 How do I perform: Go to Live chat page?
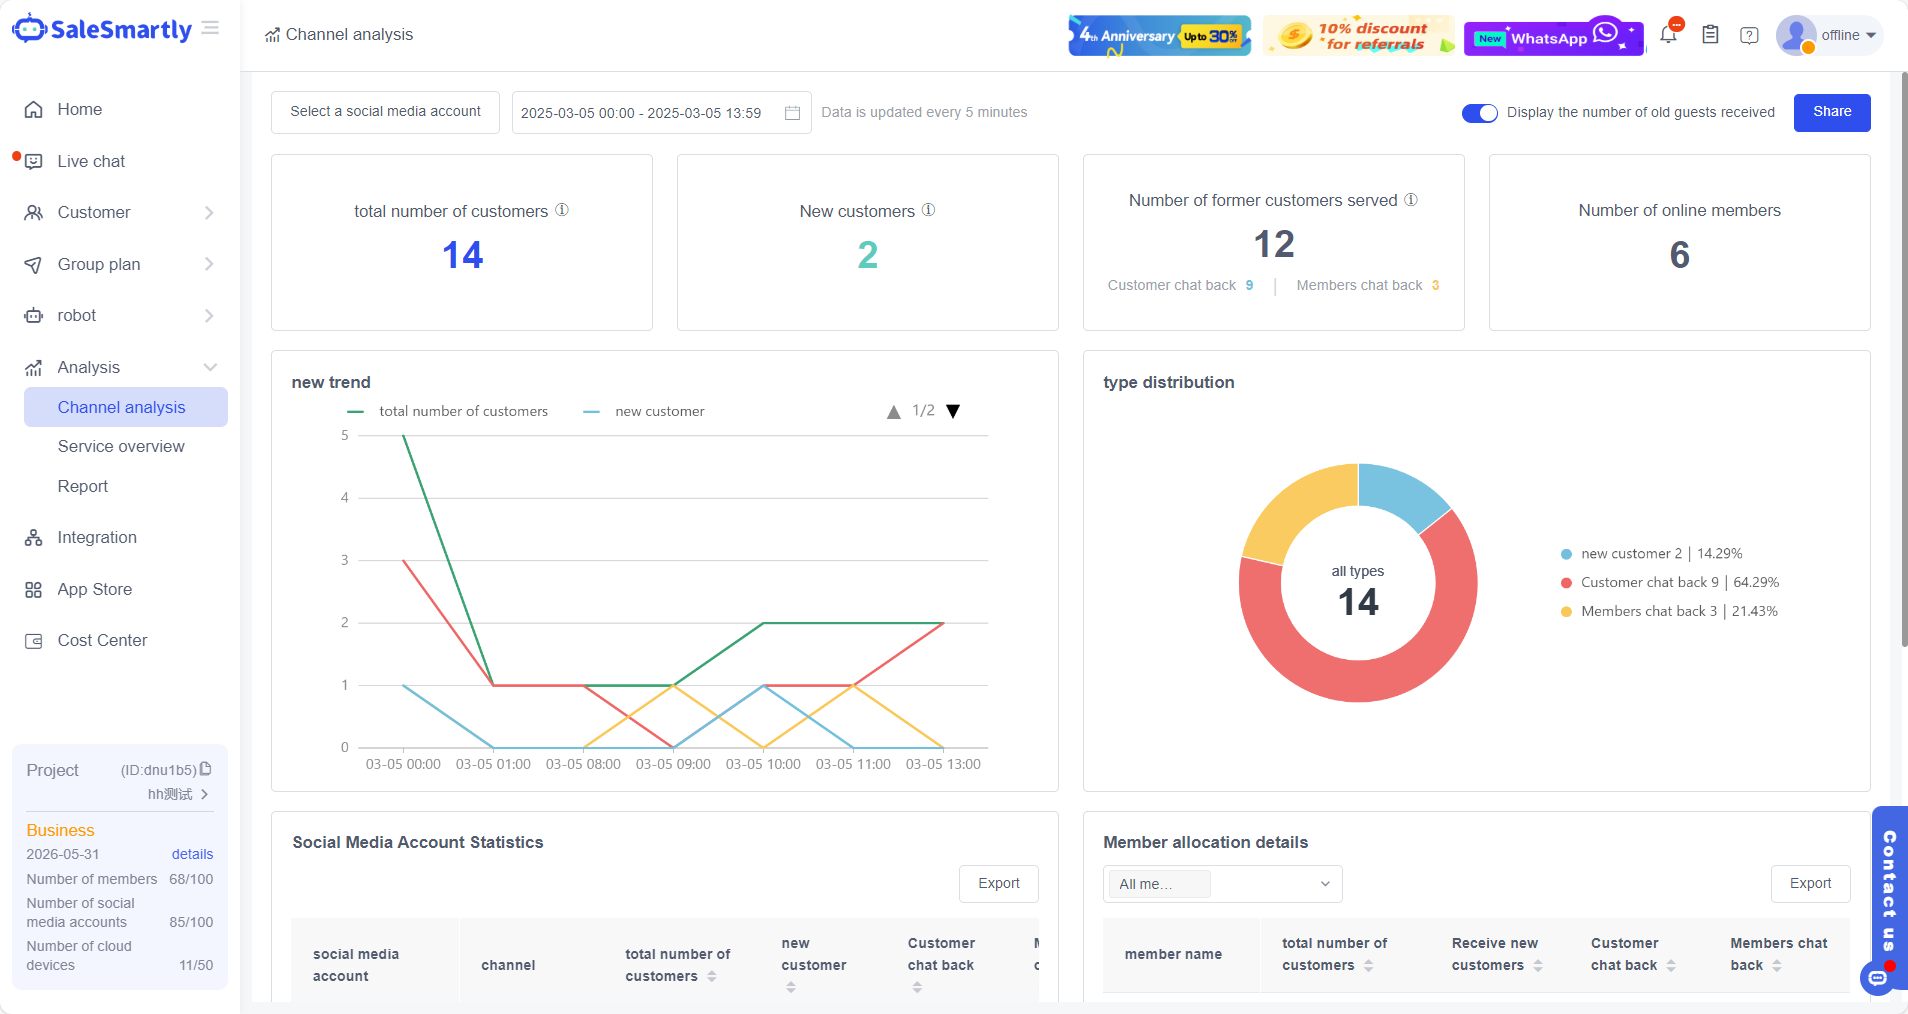(x=91, y=161)
